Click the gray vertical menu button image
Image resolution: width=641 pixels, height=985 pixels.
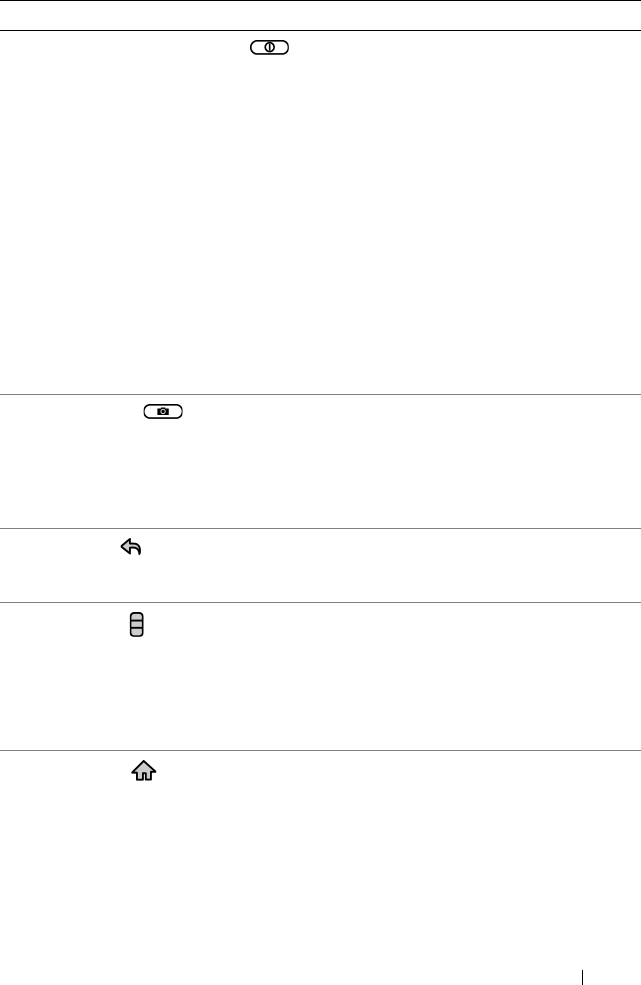click(x=136, y=624)
